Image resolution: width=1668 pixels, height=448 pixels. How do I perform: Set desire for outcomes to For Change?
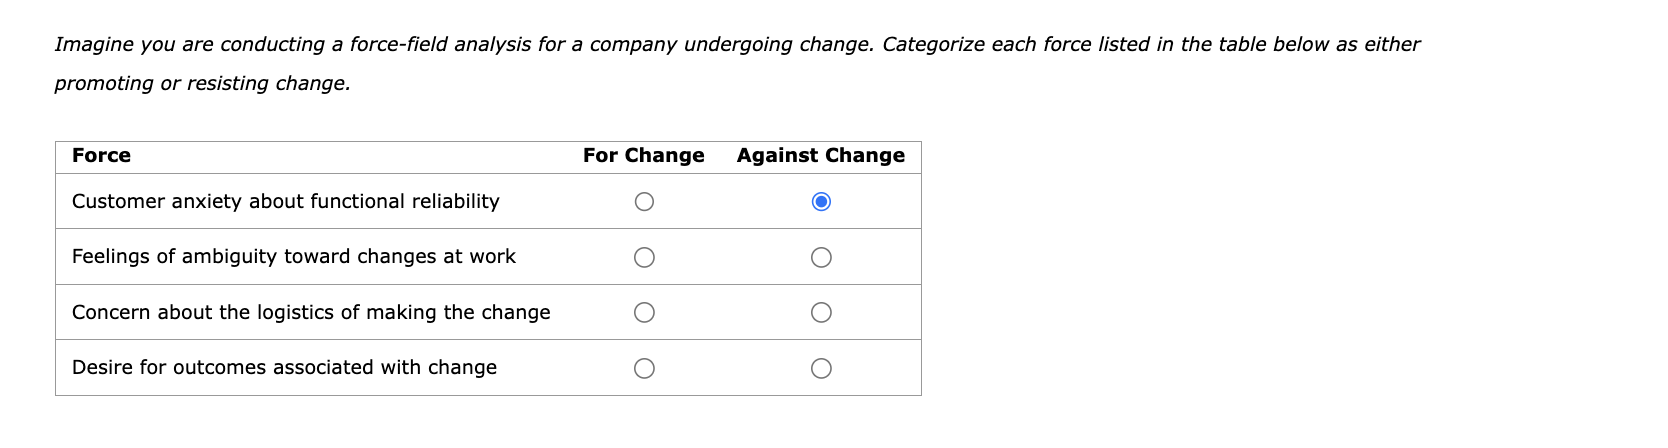point(644,369)
